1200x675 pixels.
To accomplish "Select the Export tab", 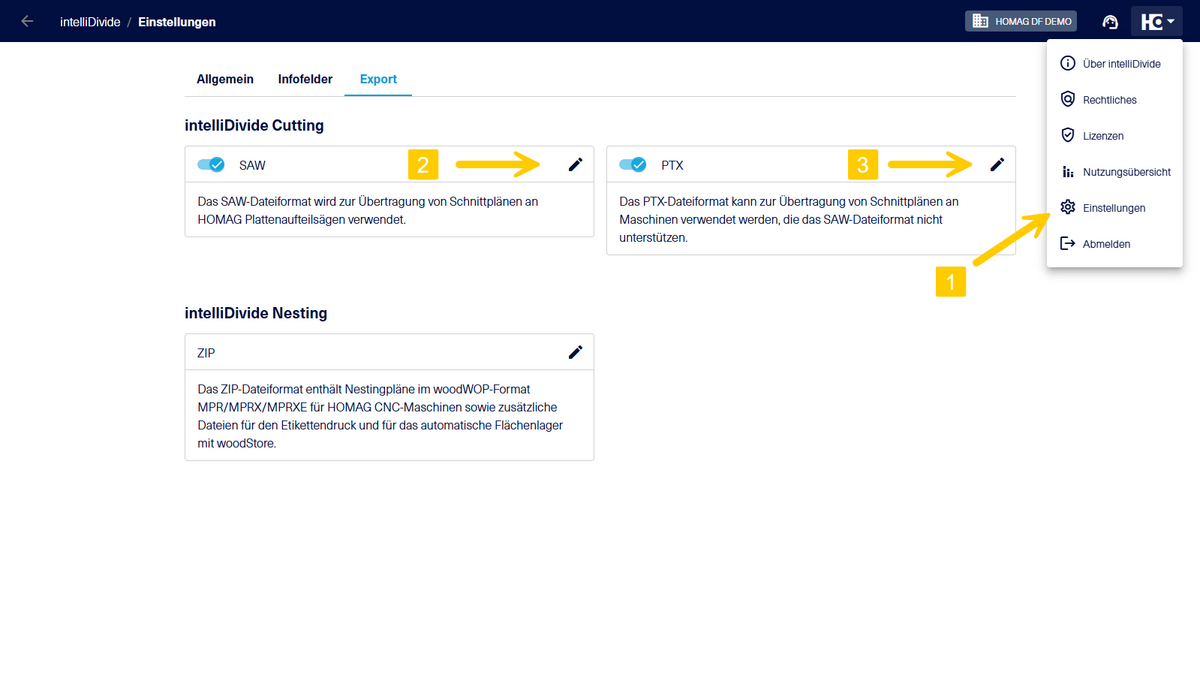I will pyautogui.click(x=378, y=79).
